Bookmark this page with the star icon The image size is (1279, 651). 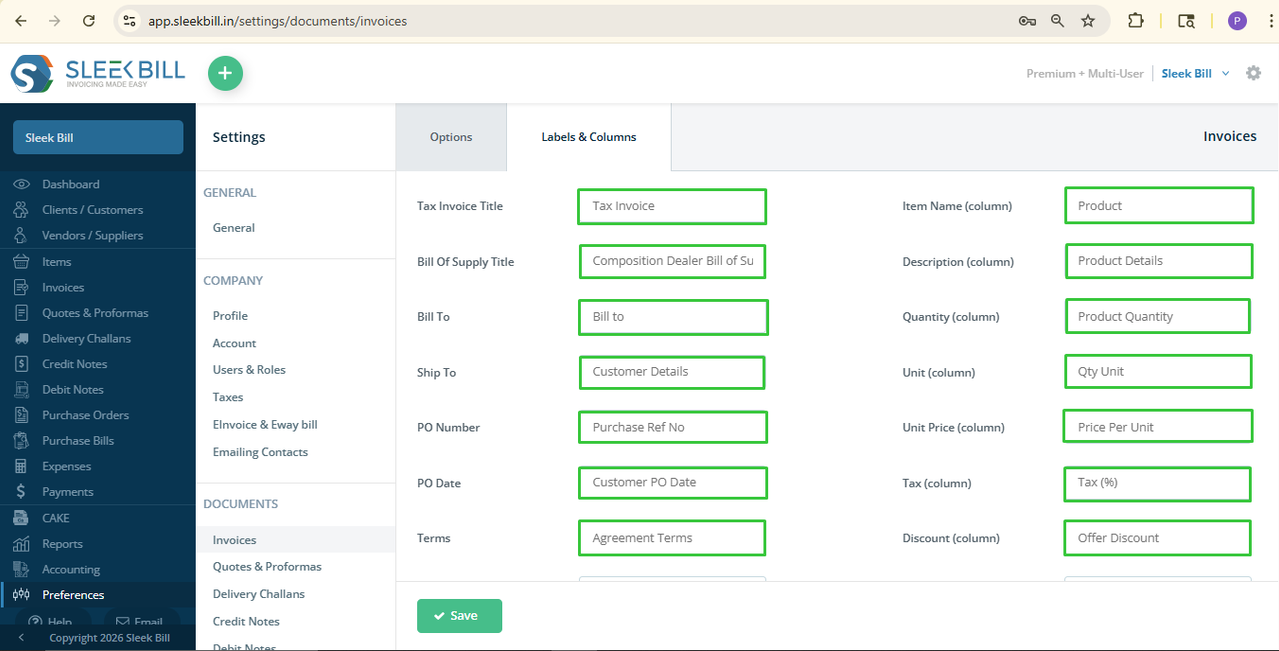click(x=1088, y=20)
